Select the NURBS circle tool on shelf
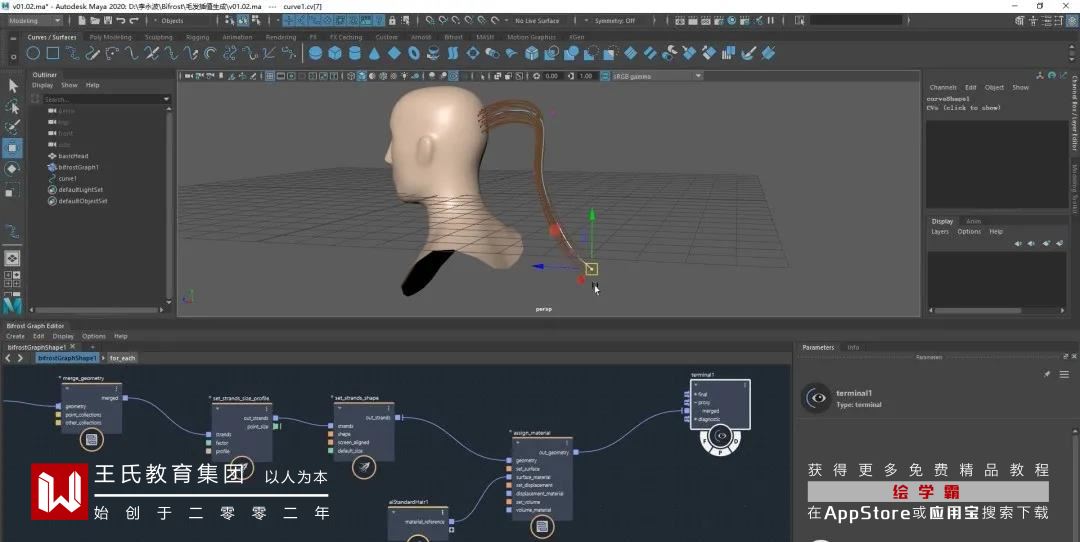The height and width of the screenshot is (542, 1080). pyautogui.click(x=33, y=53)
